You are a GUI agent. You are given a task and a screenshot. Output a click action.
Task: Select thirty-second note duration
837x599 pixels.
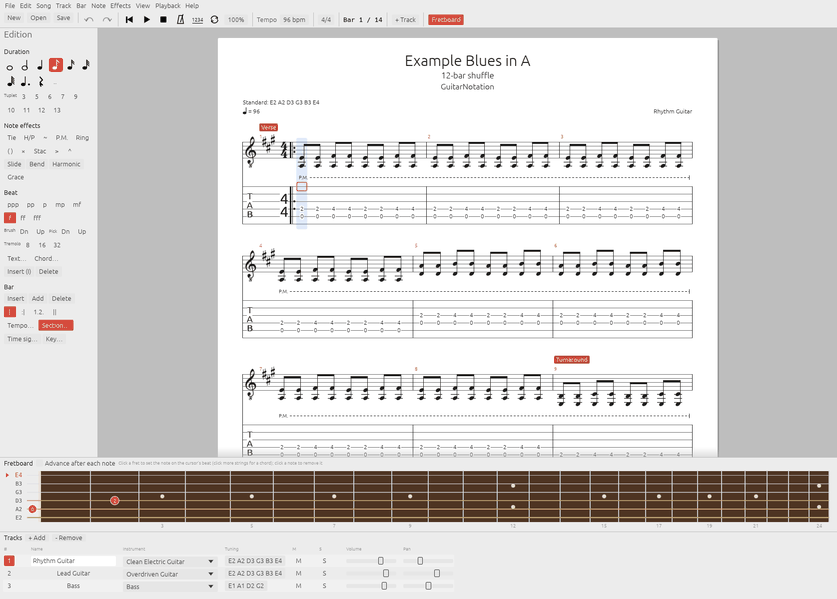click(x=85, y=65)
